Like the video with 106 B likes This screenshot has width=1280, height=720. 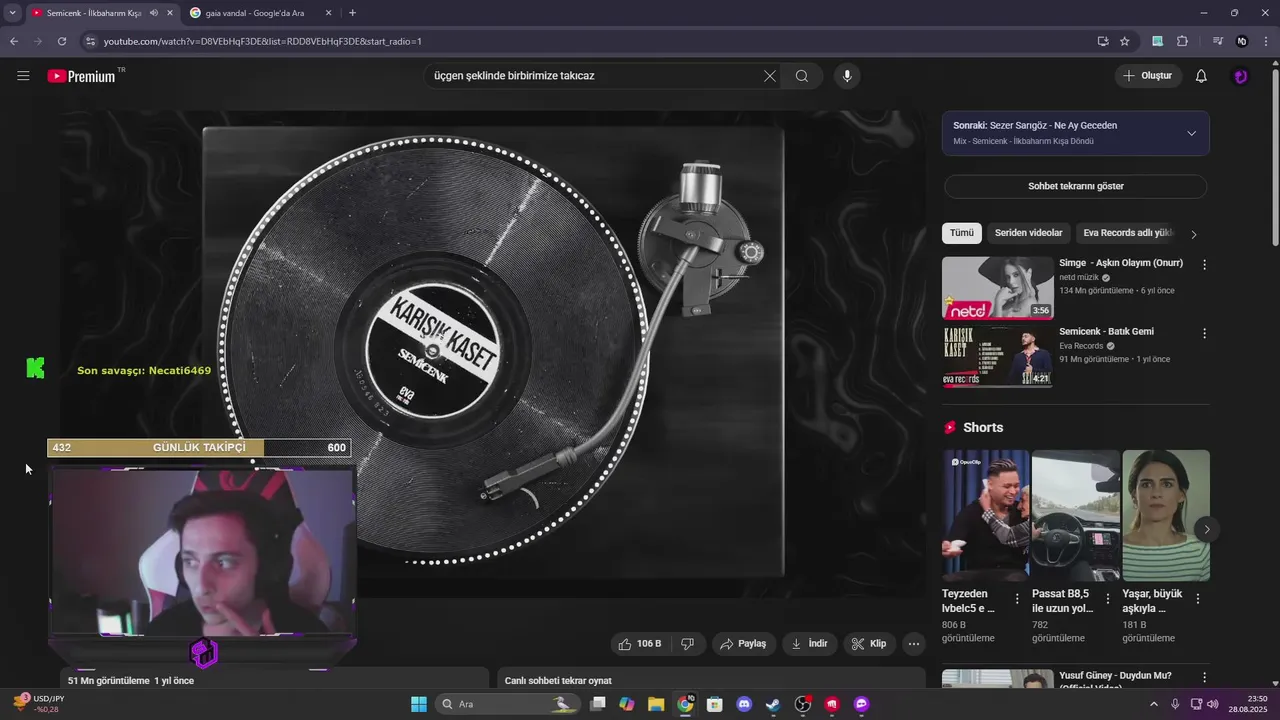640,644
